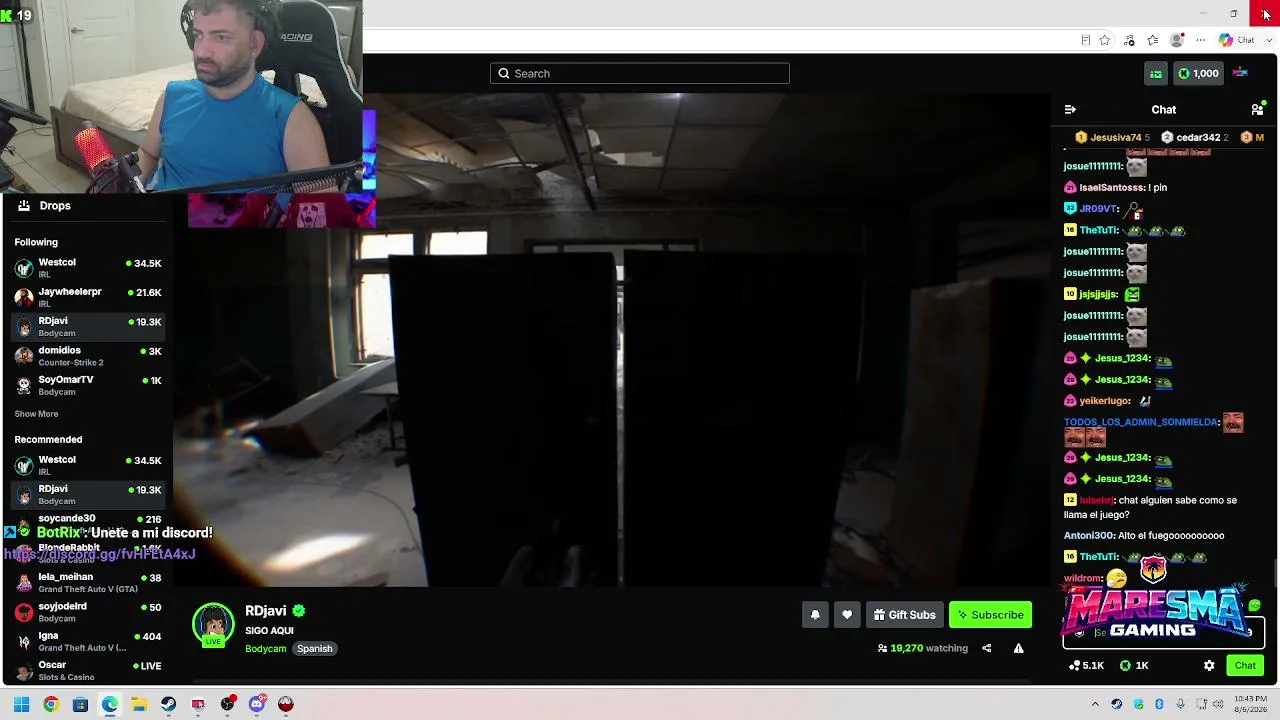The image size is (1280, 720).
Task: Click RDjavi's live profile avatar
Action: pos(213,625)
